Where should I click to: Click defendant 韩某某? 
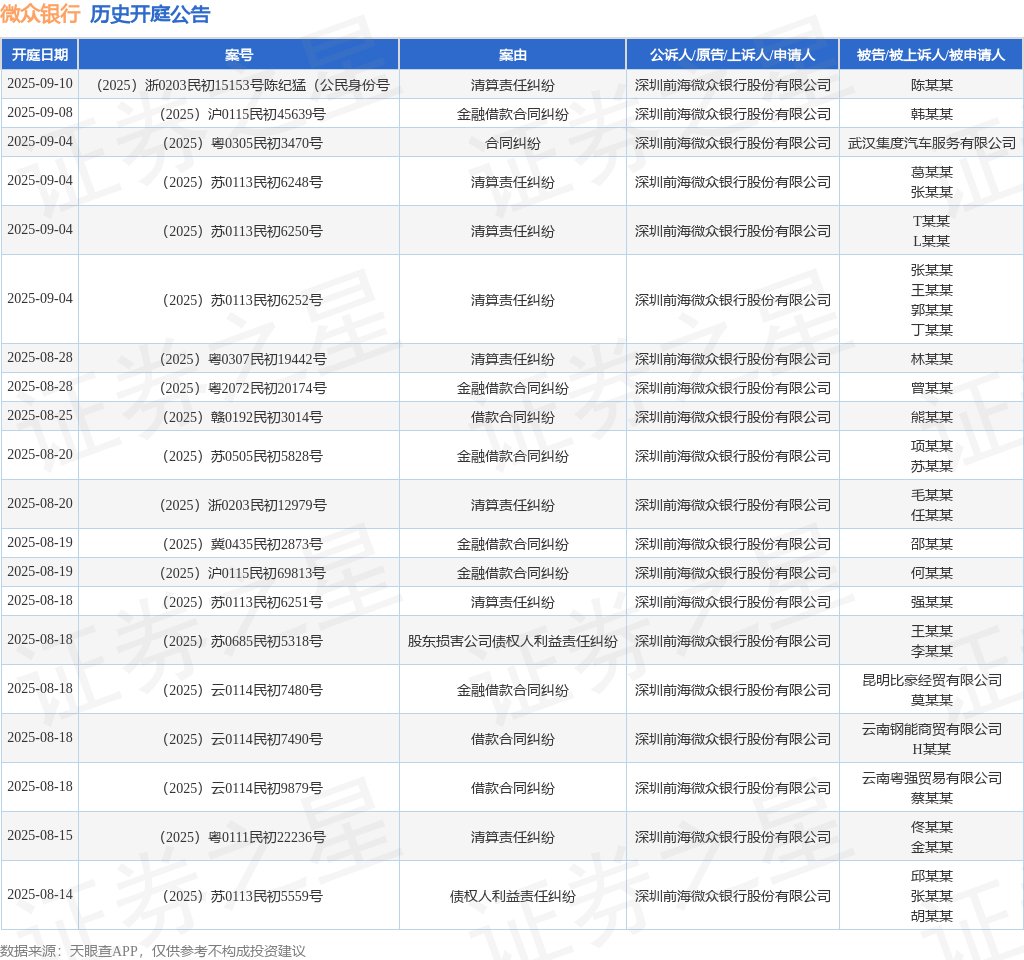(x=932, y=114)
